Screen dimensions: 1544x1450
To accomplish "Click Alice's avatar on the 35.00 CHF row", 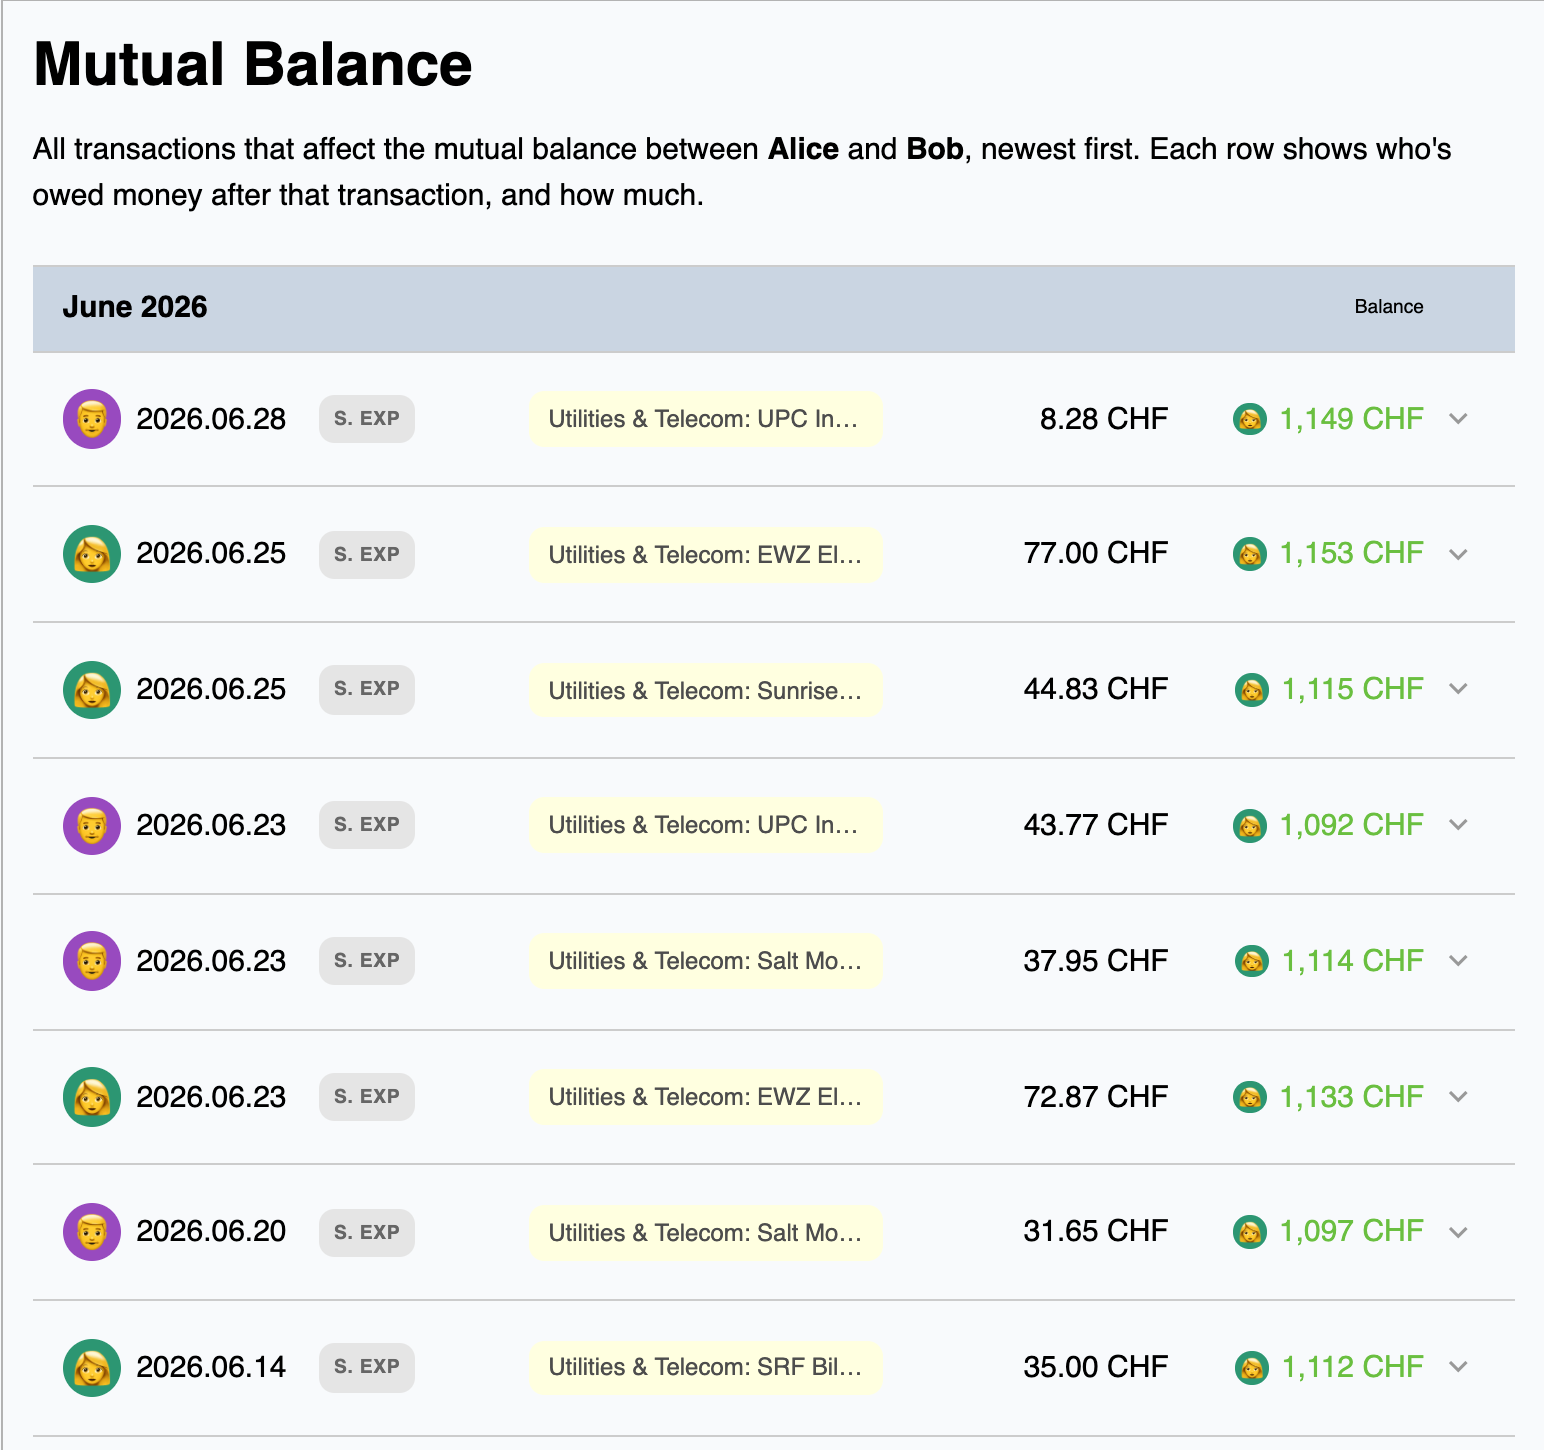I will (92, 1368).
